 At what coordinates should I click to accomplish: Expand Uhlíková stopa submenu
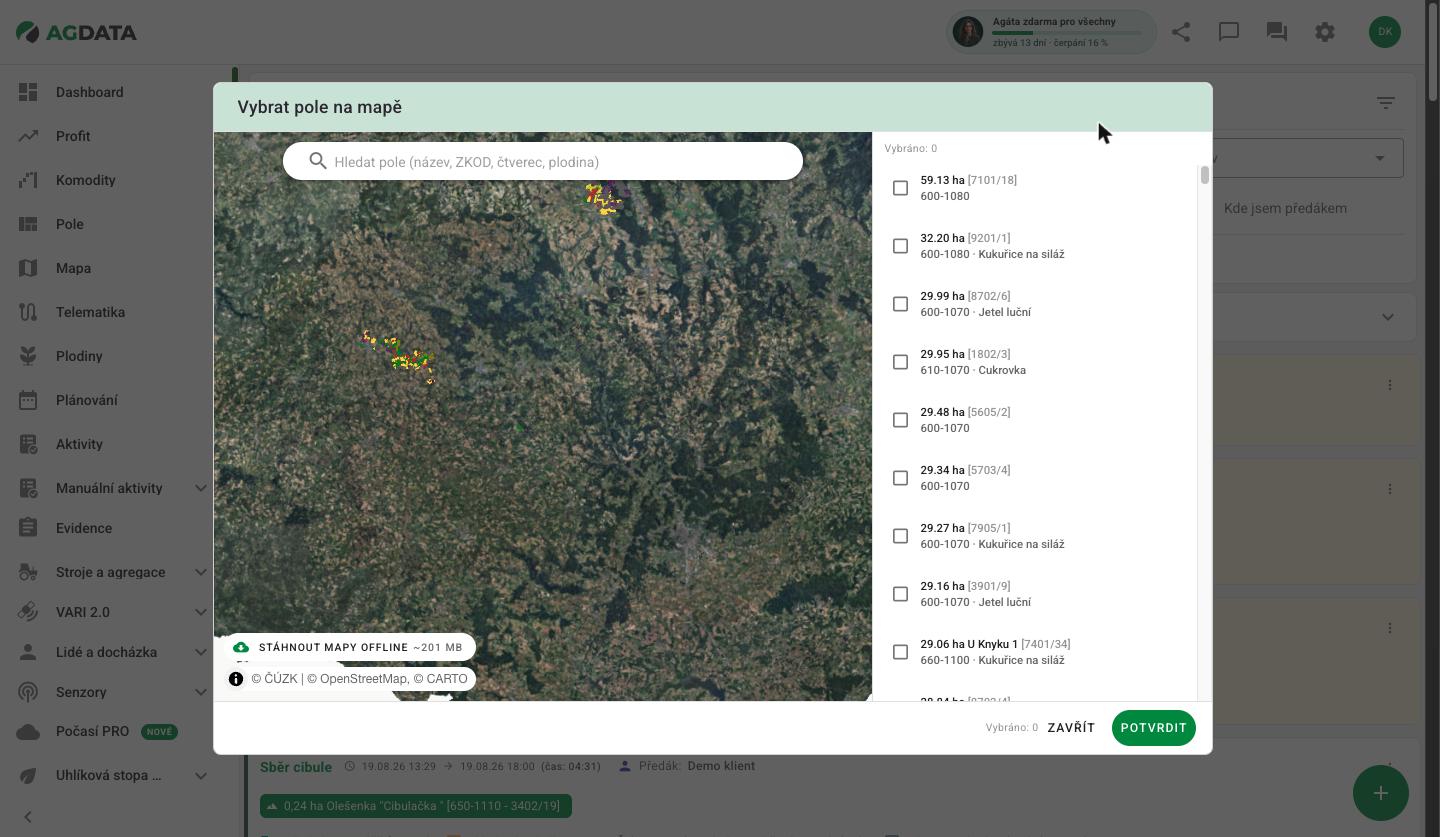point(200,775)
